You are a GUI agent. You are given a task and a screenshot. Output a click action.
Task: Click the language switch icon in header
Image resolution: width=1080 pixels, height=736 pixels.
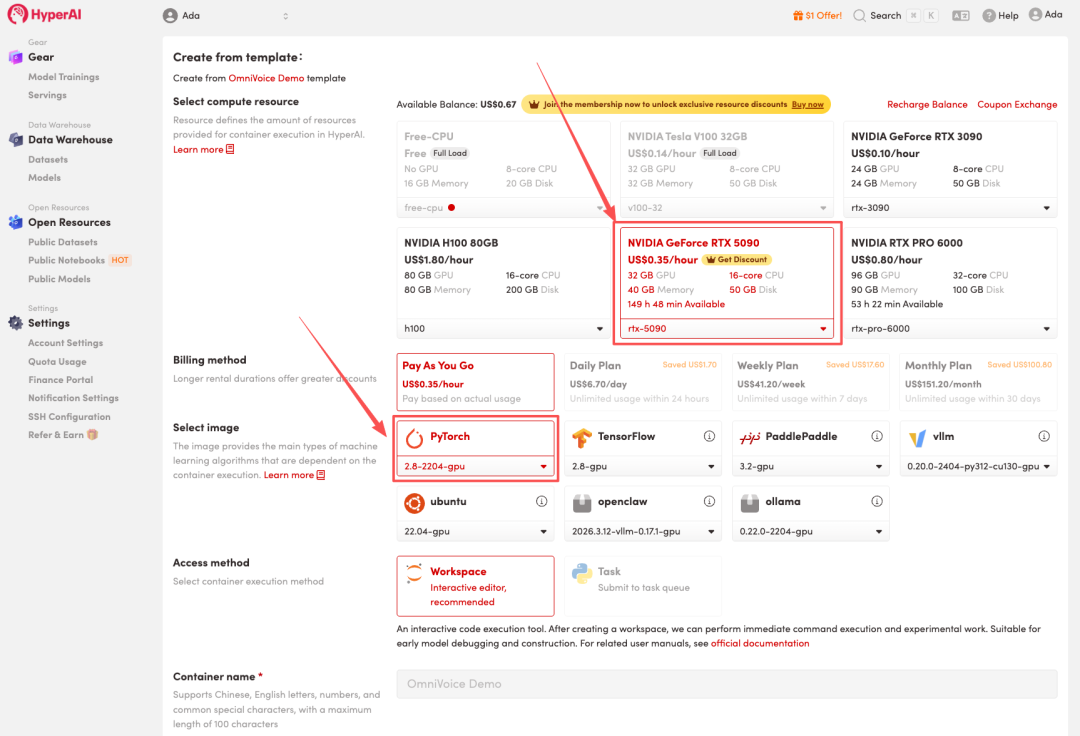pyautogui.click(x=961, y=15)
